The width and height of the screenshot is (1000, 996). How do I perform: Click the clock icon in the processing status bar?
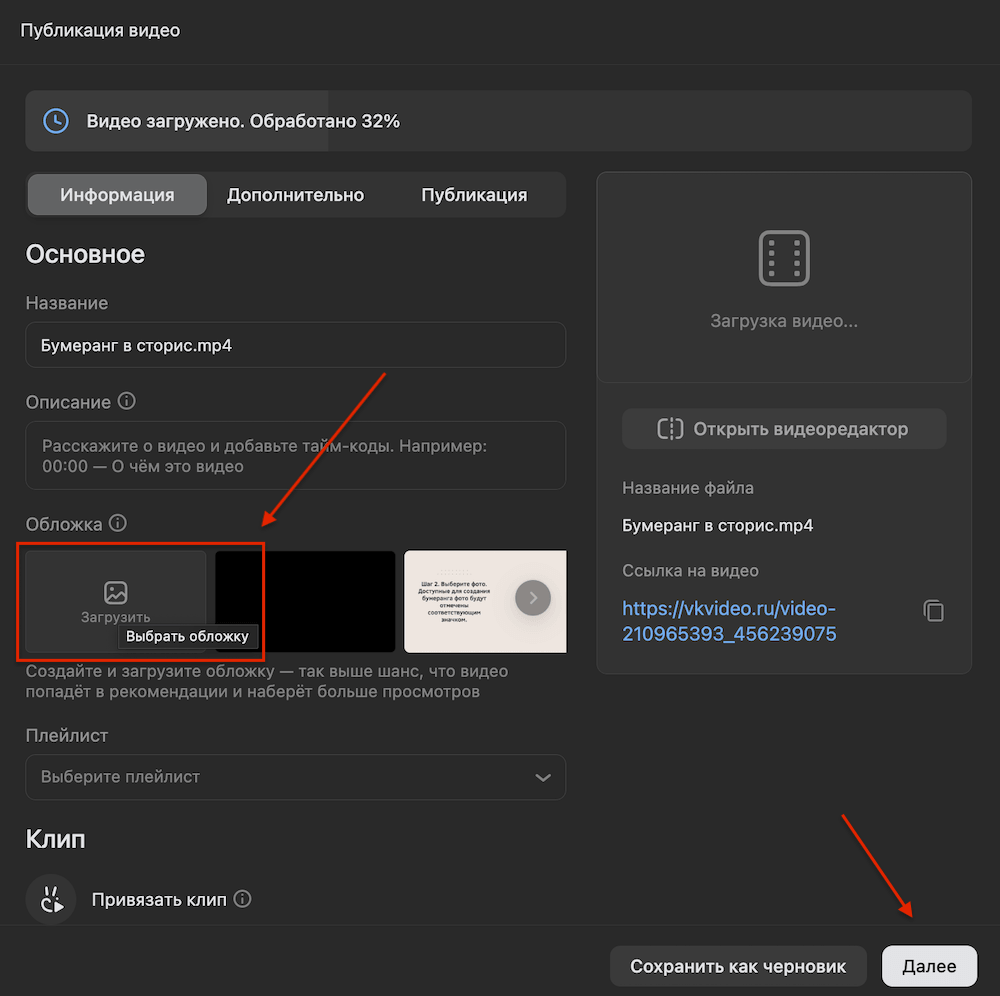coord(56,121)
